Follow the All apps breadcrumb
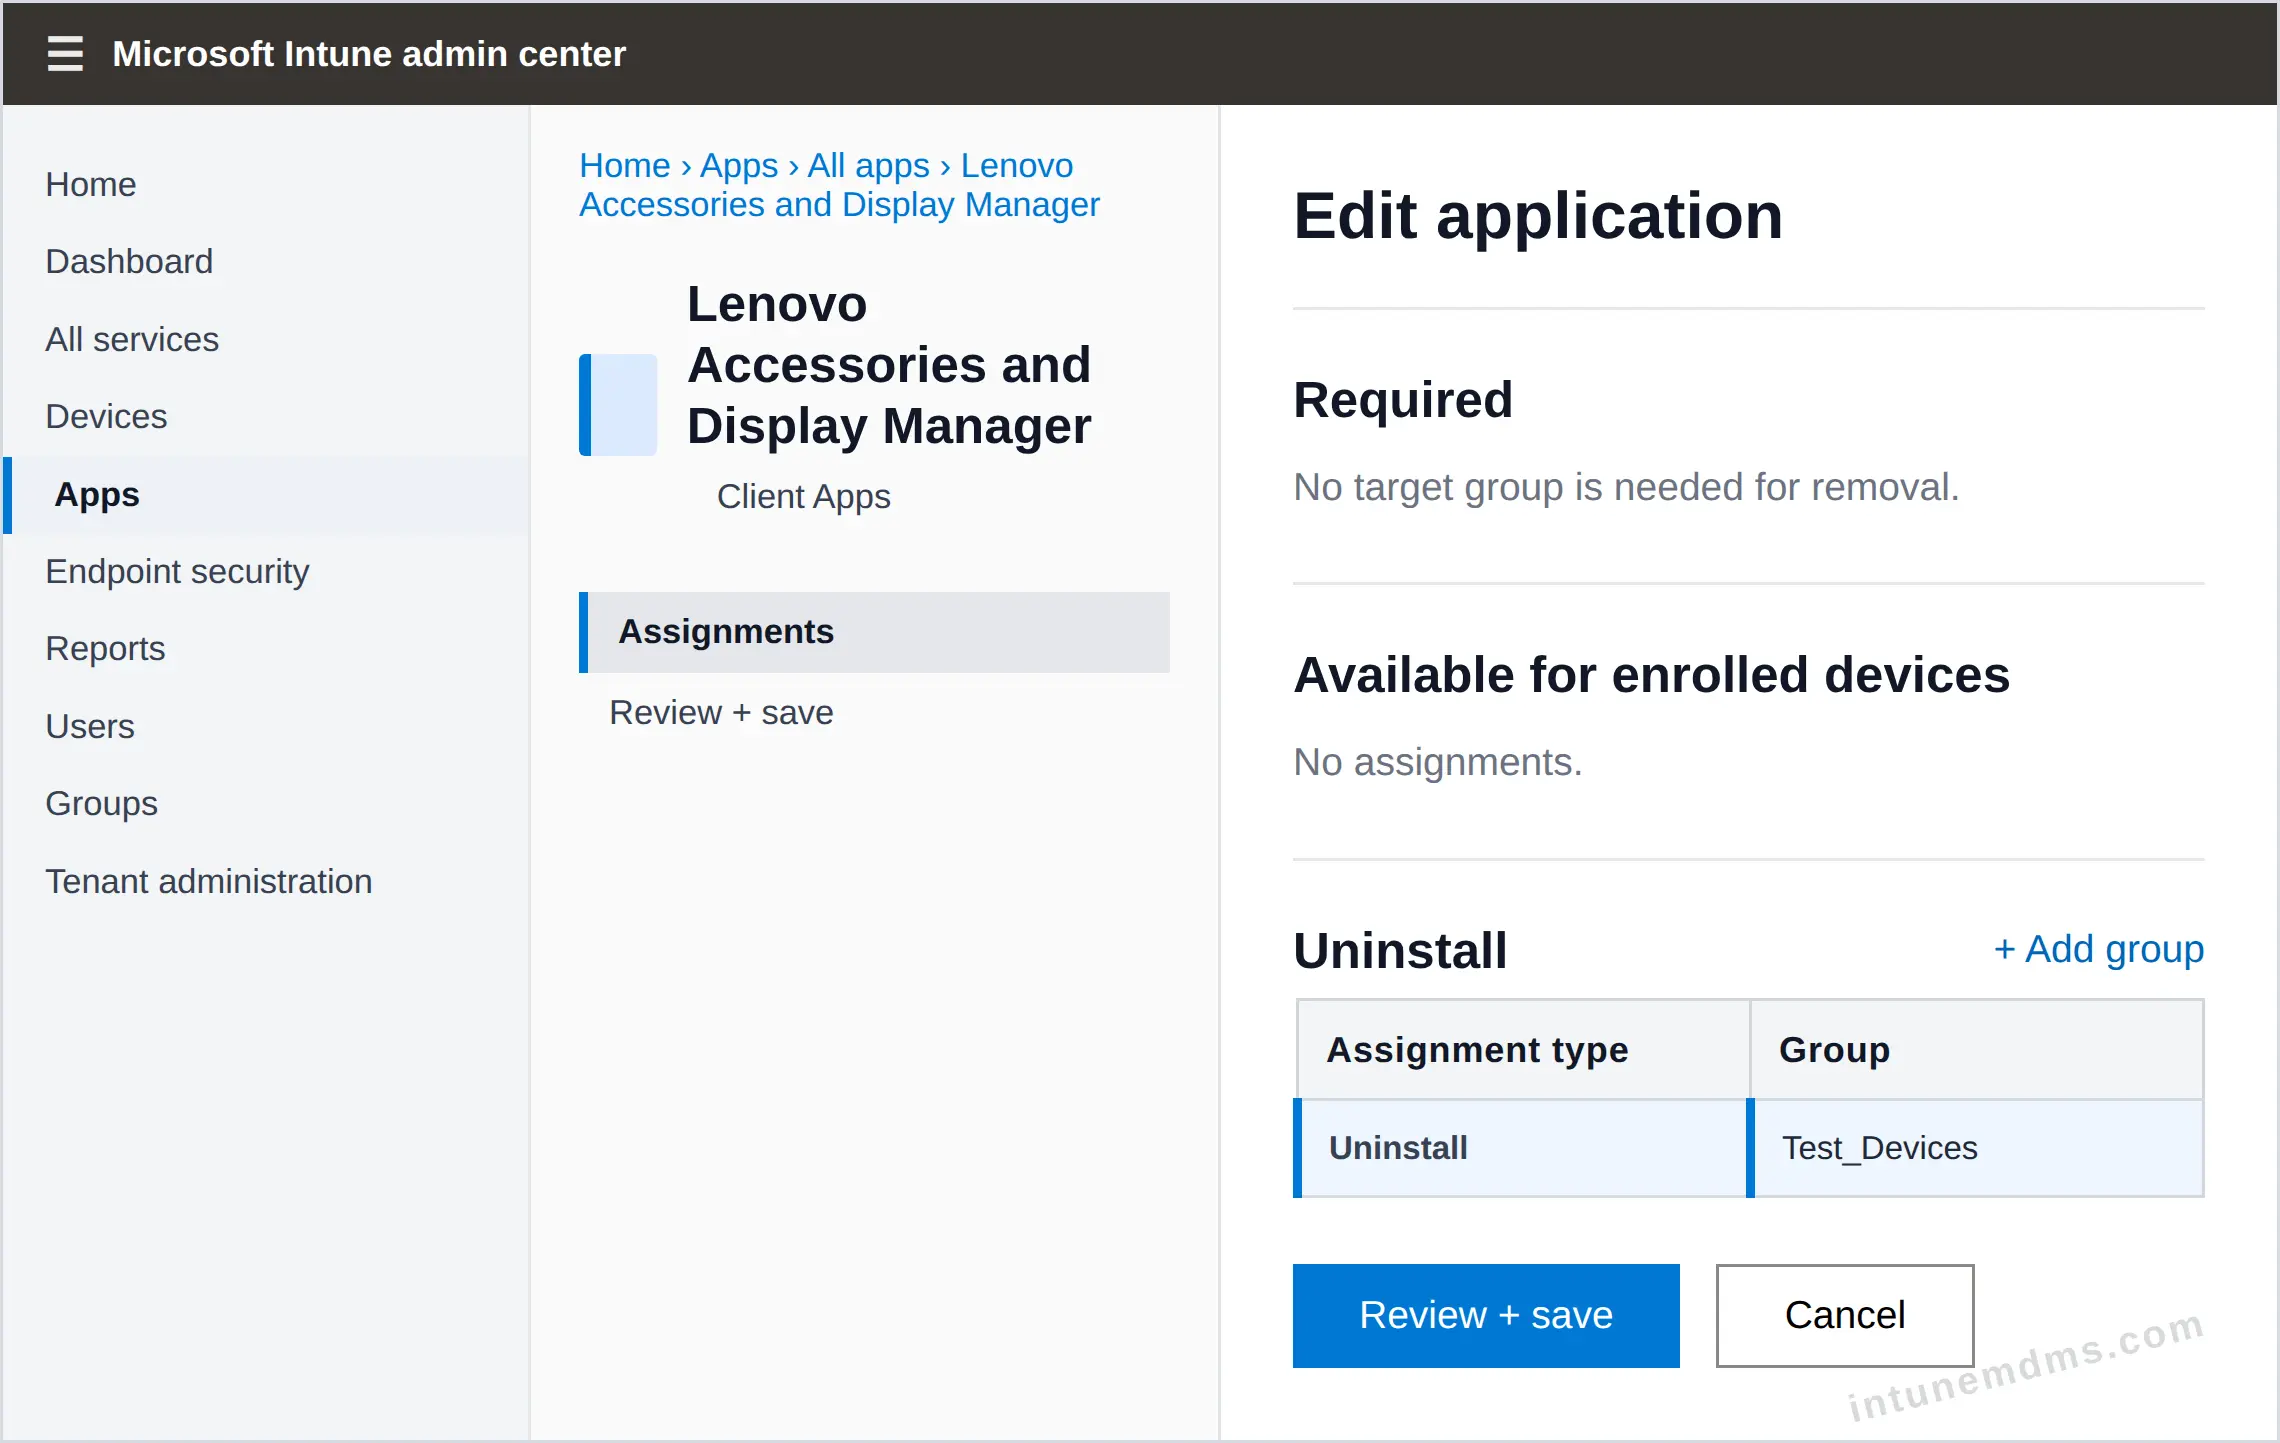The width and height of the screenshot is (2280, 1443). click(x=869, y=165)
